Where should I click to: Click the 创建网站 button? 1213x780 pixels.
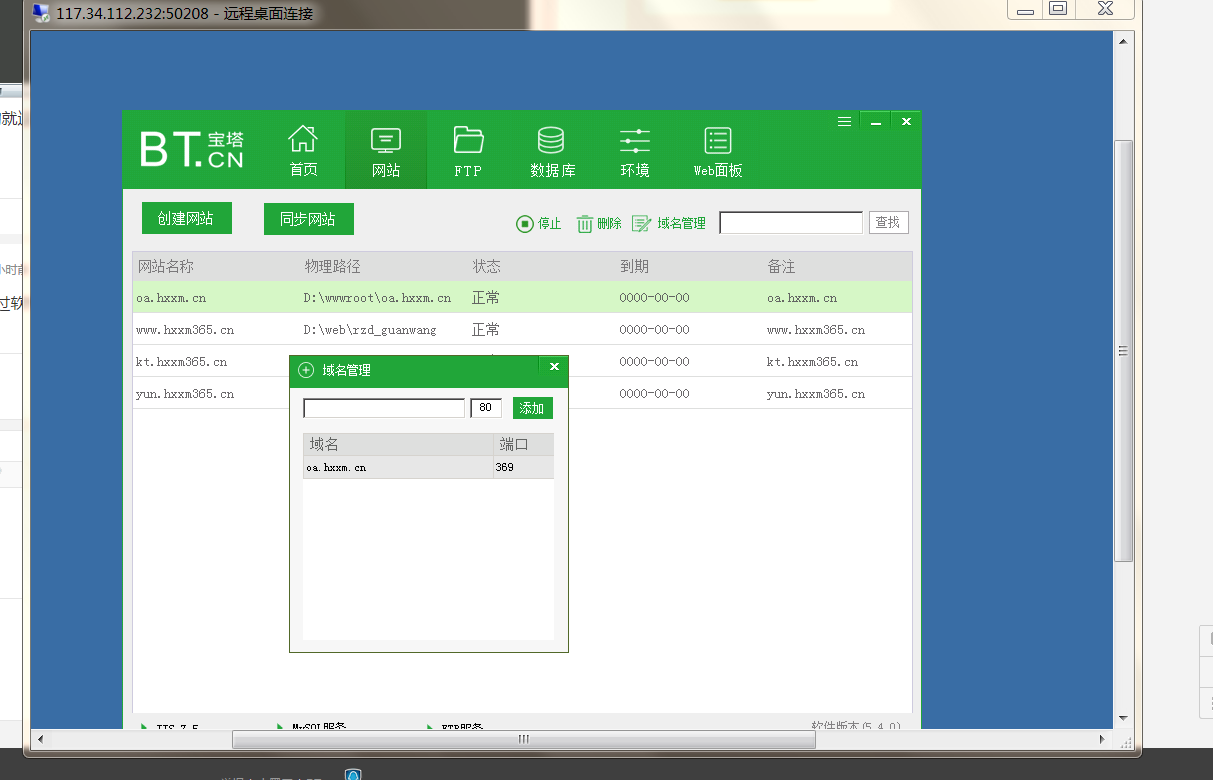(186, 219)
